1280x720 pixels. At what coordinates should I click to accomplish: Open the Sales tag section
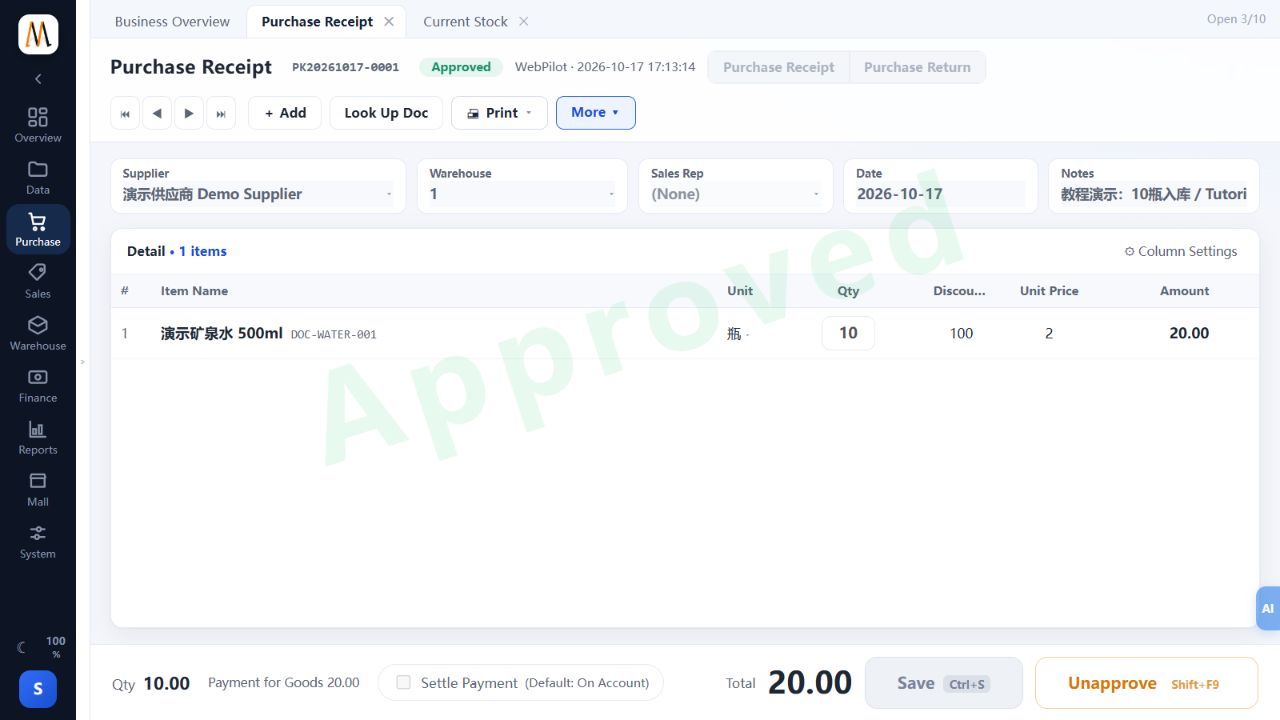point(38,281)
